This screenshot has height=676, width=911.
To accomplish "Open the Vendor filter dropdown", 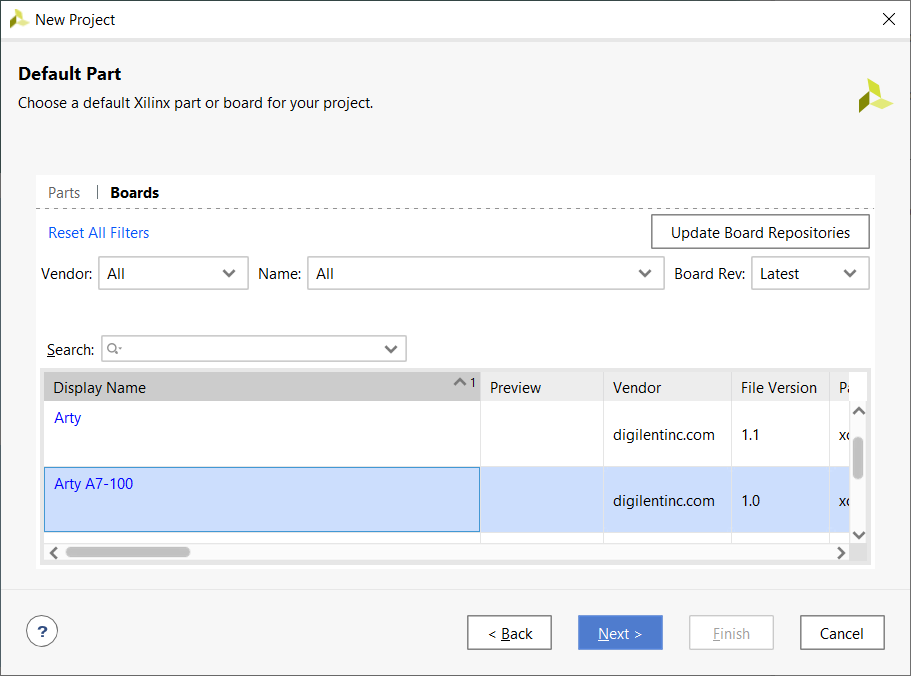I will tap(173, 274).
